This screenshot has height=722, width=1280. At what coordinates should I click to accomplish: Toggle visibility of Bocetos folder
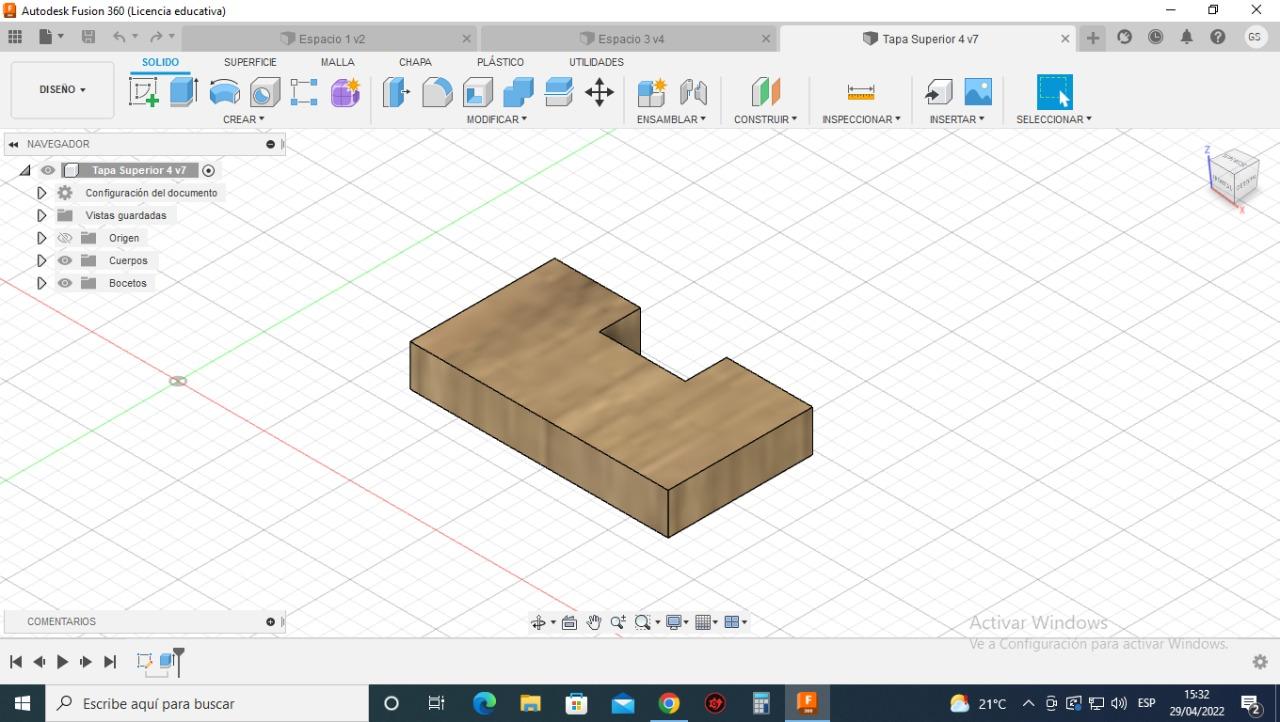click(65, 283)
